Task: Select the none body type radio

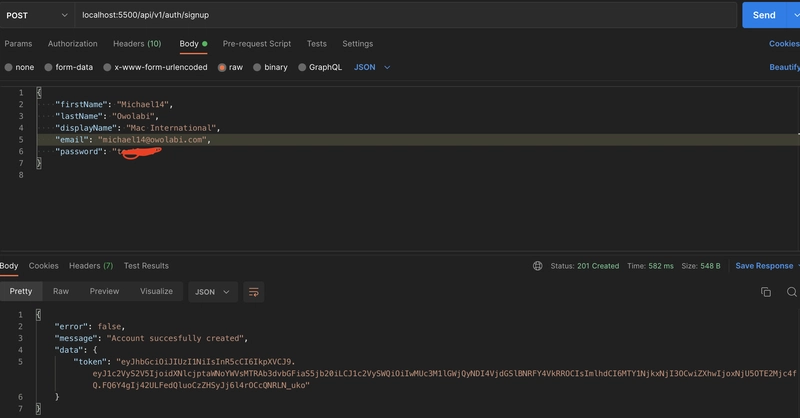Action: click(9, 67)
